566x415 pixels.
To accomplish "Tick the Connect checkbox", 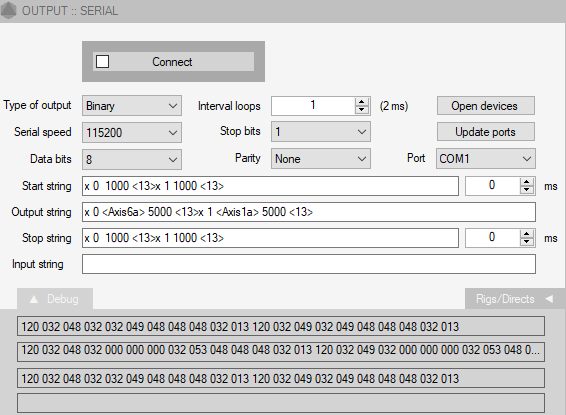I will [103, 62].
